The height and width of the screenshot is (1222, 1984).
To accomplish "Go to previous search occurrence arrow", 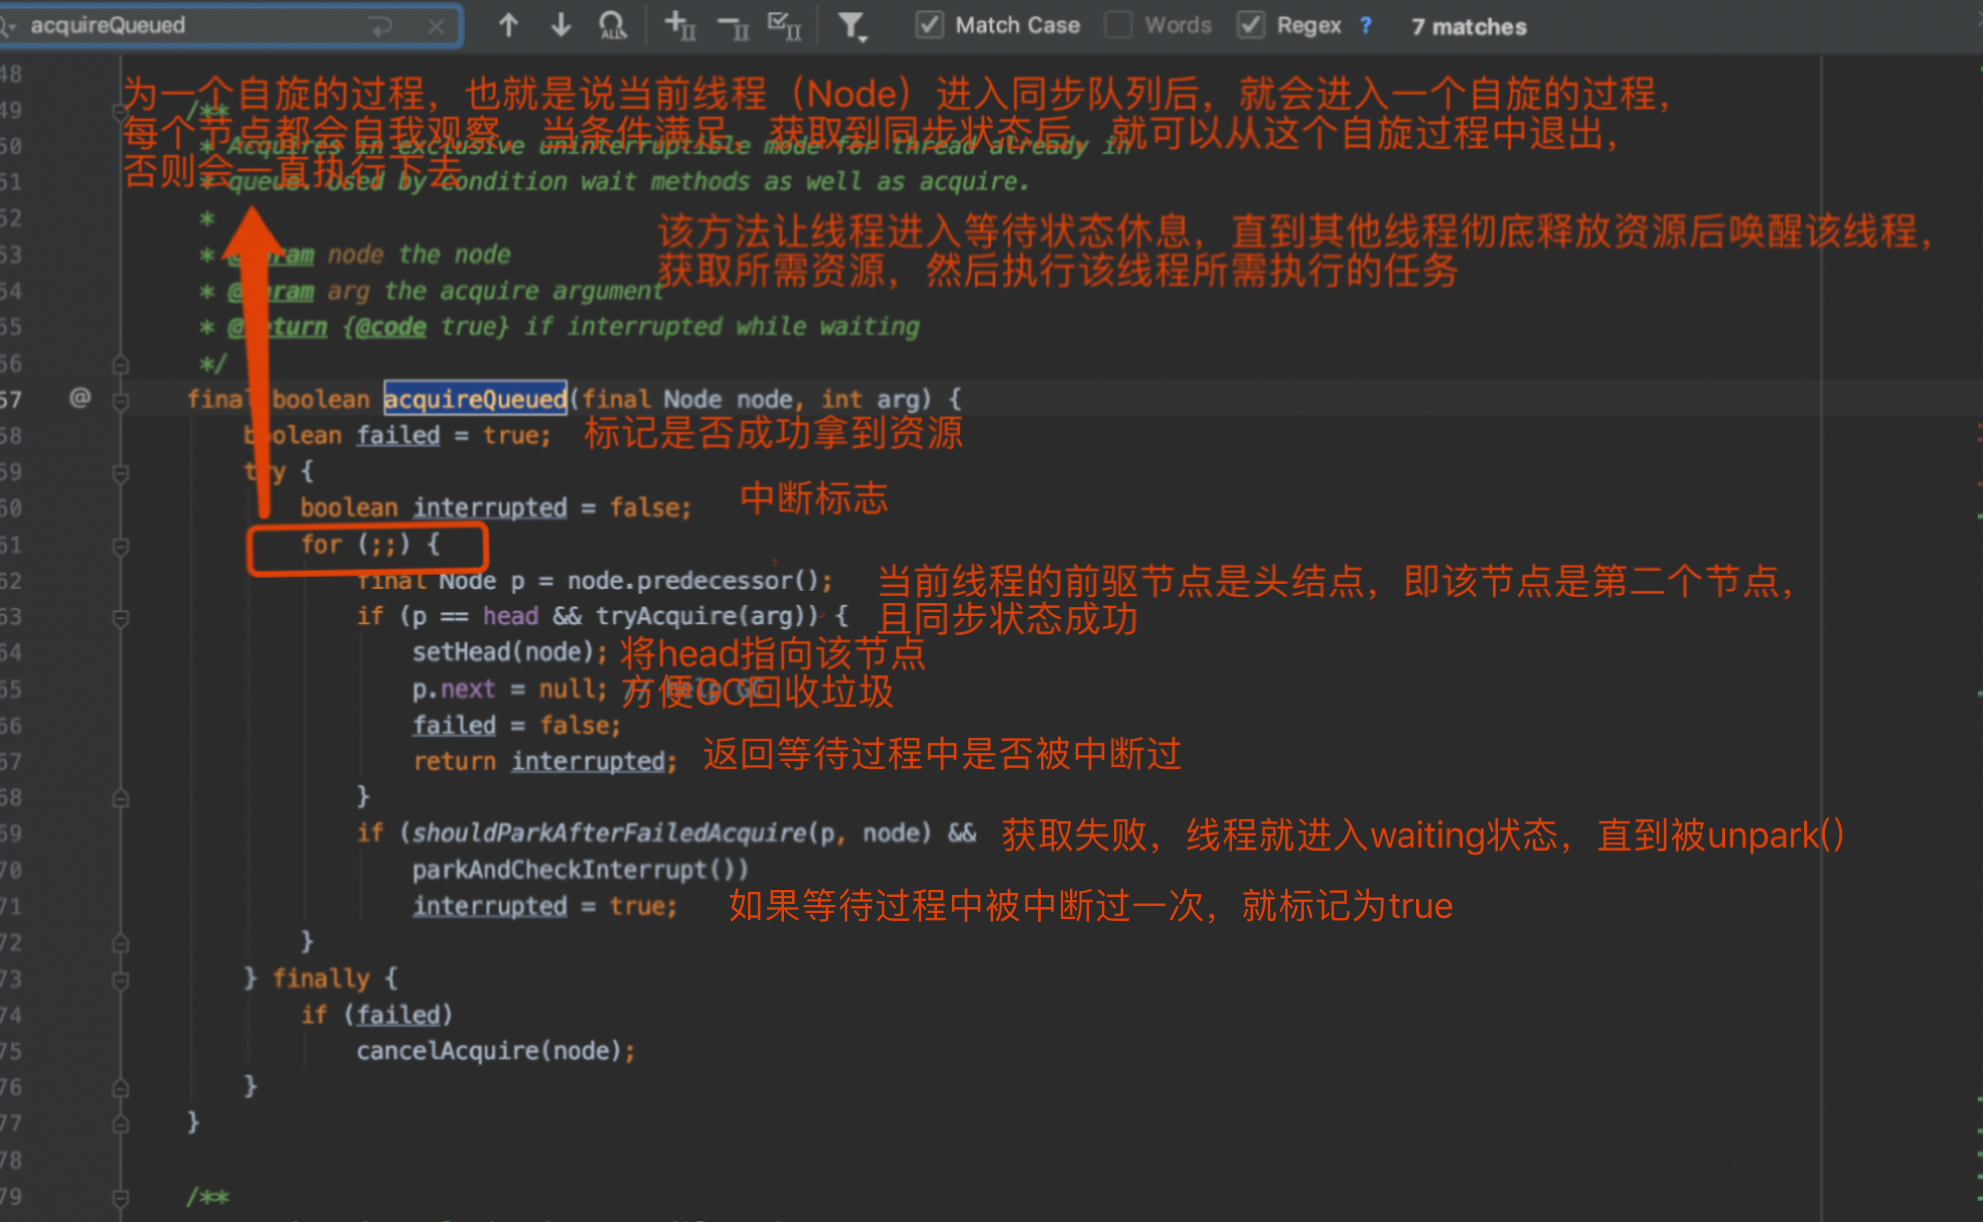I will click(x=508, y=25).
